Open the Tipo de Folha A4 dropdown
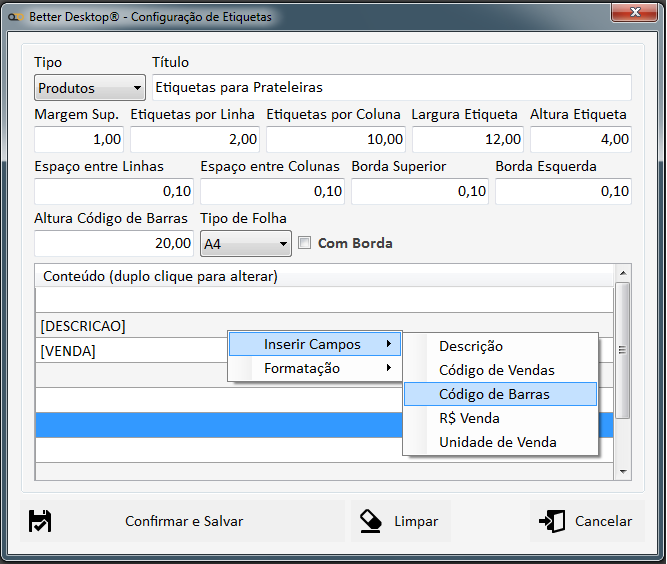Screen dimensions: 667x564 [245, 243]
